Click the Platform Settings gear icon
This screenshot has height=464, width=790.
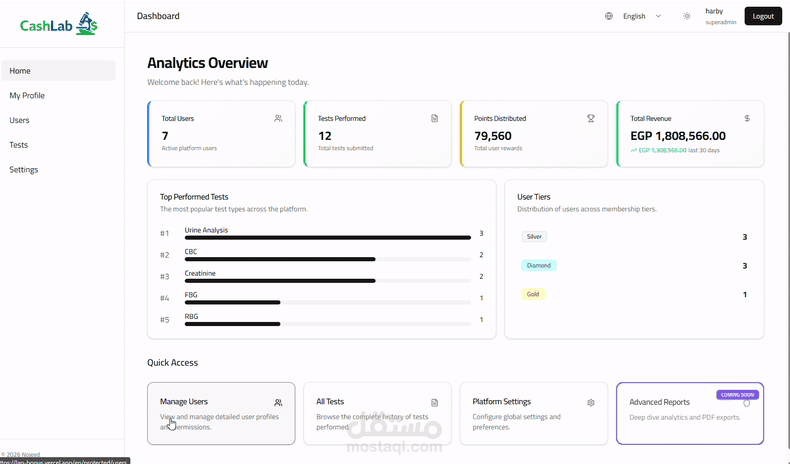point(590,403)
